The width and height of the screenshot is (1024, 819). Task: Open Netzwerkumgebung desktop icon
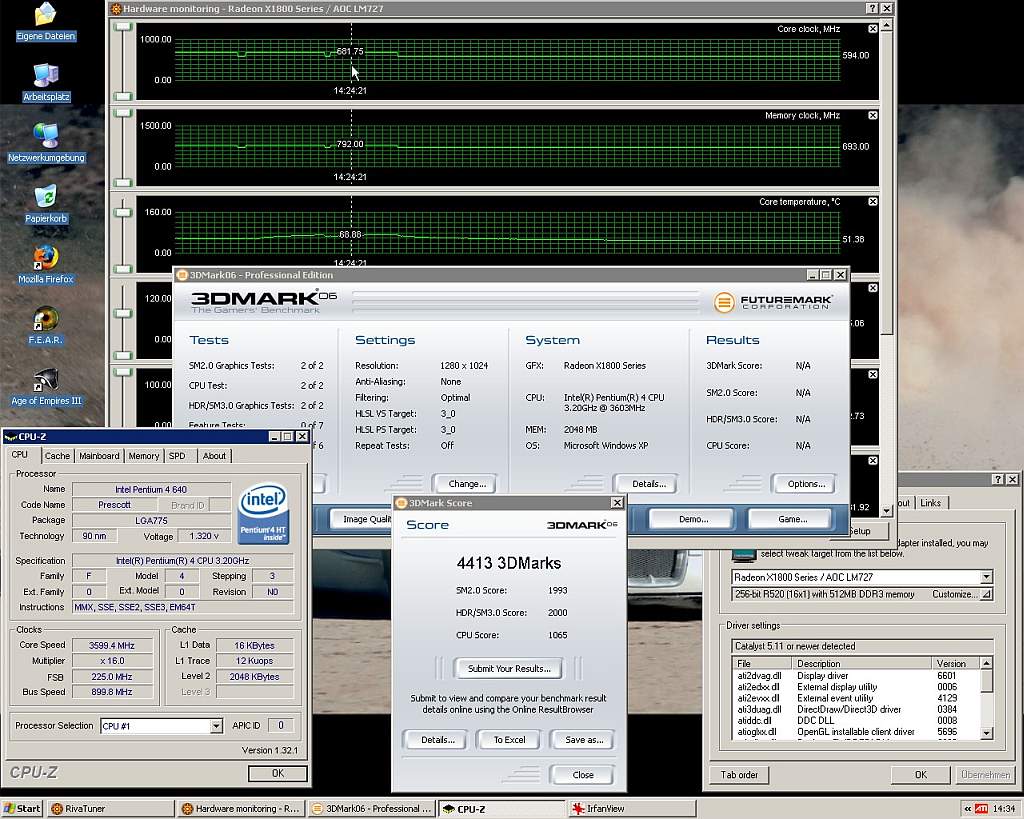point(46,142)
